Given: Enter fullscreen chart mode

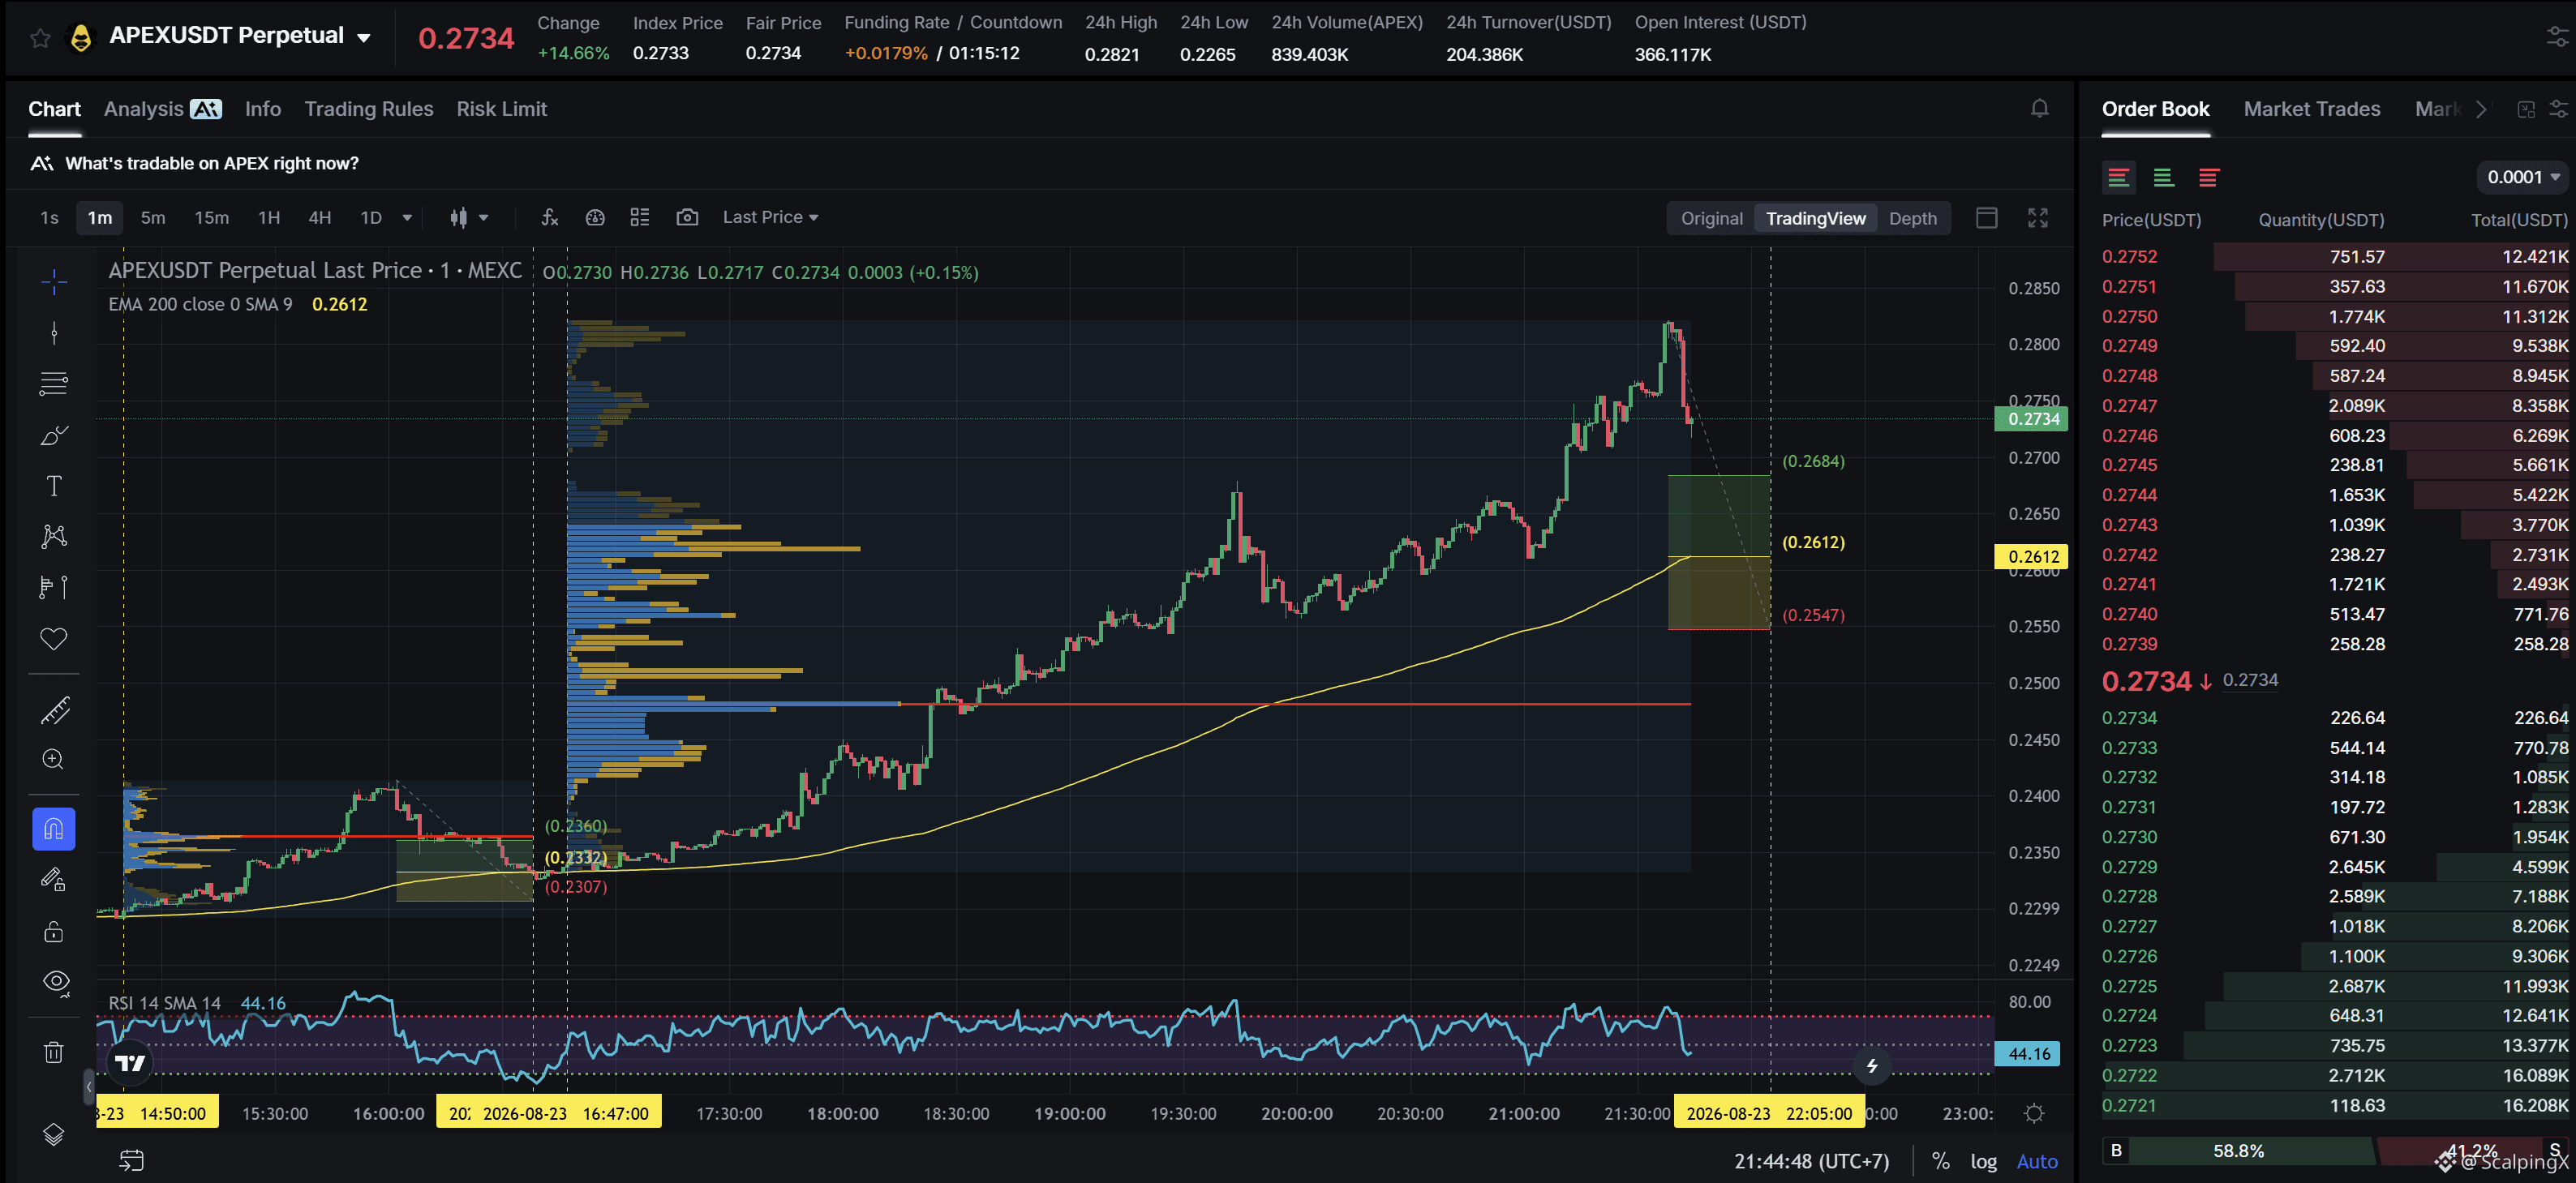Looking at the screenshot, I should 2038,217.
